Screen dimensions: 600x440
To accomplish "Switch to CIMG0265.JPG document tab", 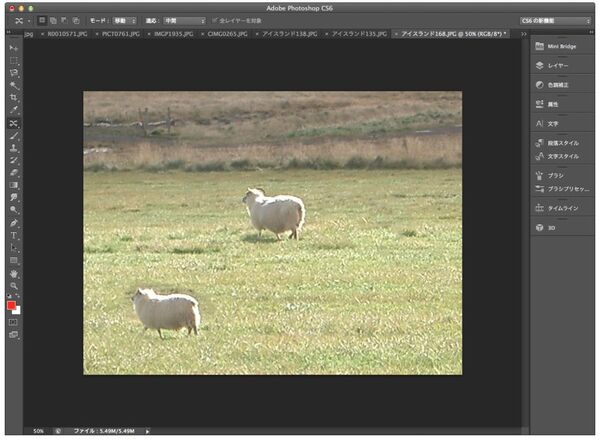I will tap(227, 34).
